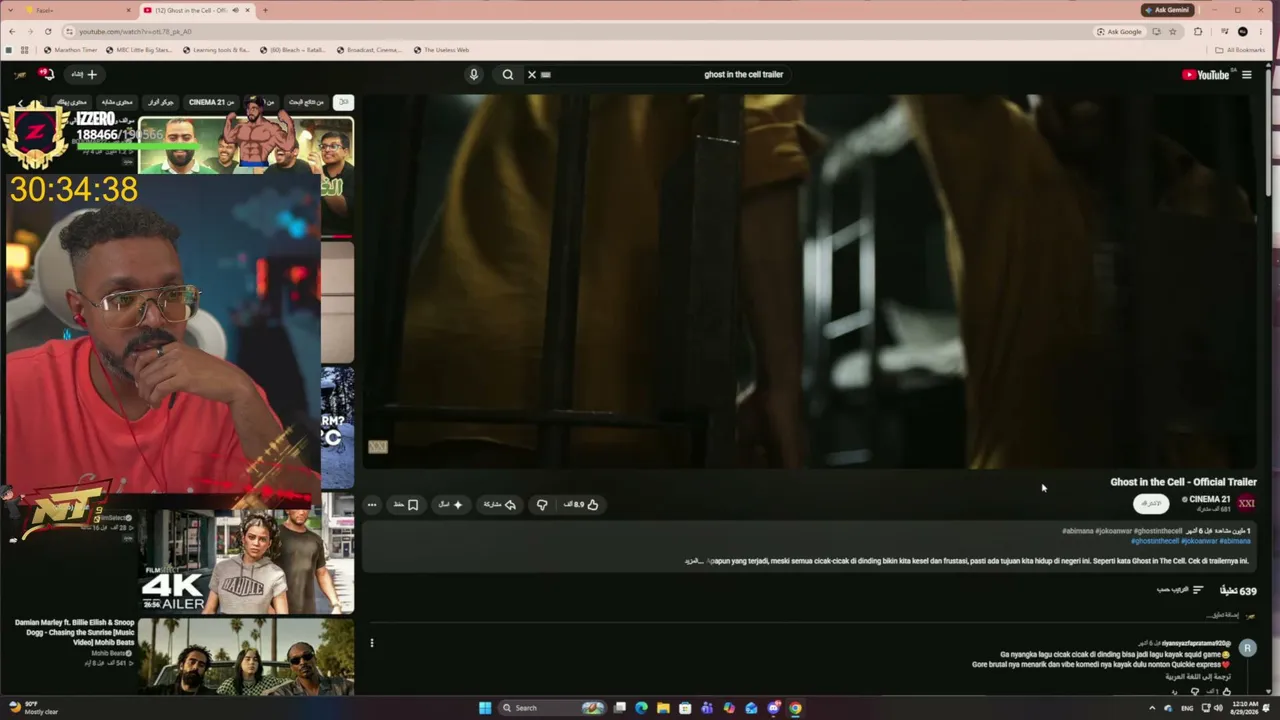The height and width of the screenshot is (720, 1280).
Task: Click the YouTube logo to go home
Action: point(1205,74)
